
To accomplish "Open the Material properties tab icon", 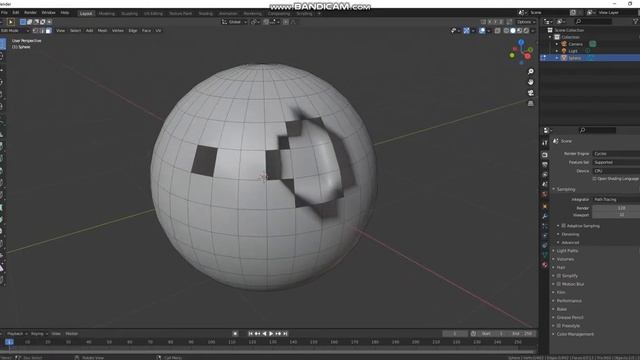I will pos(545,265).
